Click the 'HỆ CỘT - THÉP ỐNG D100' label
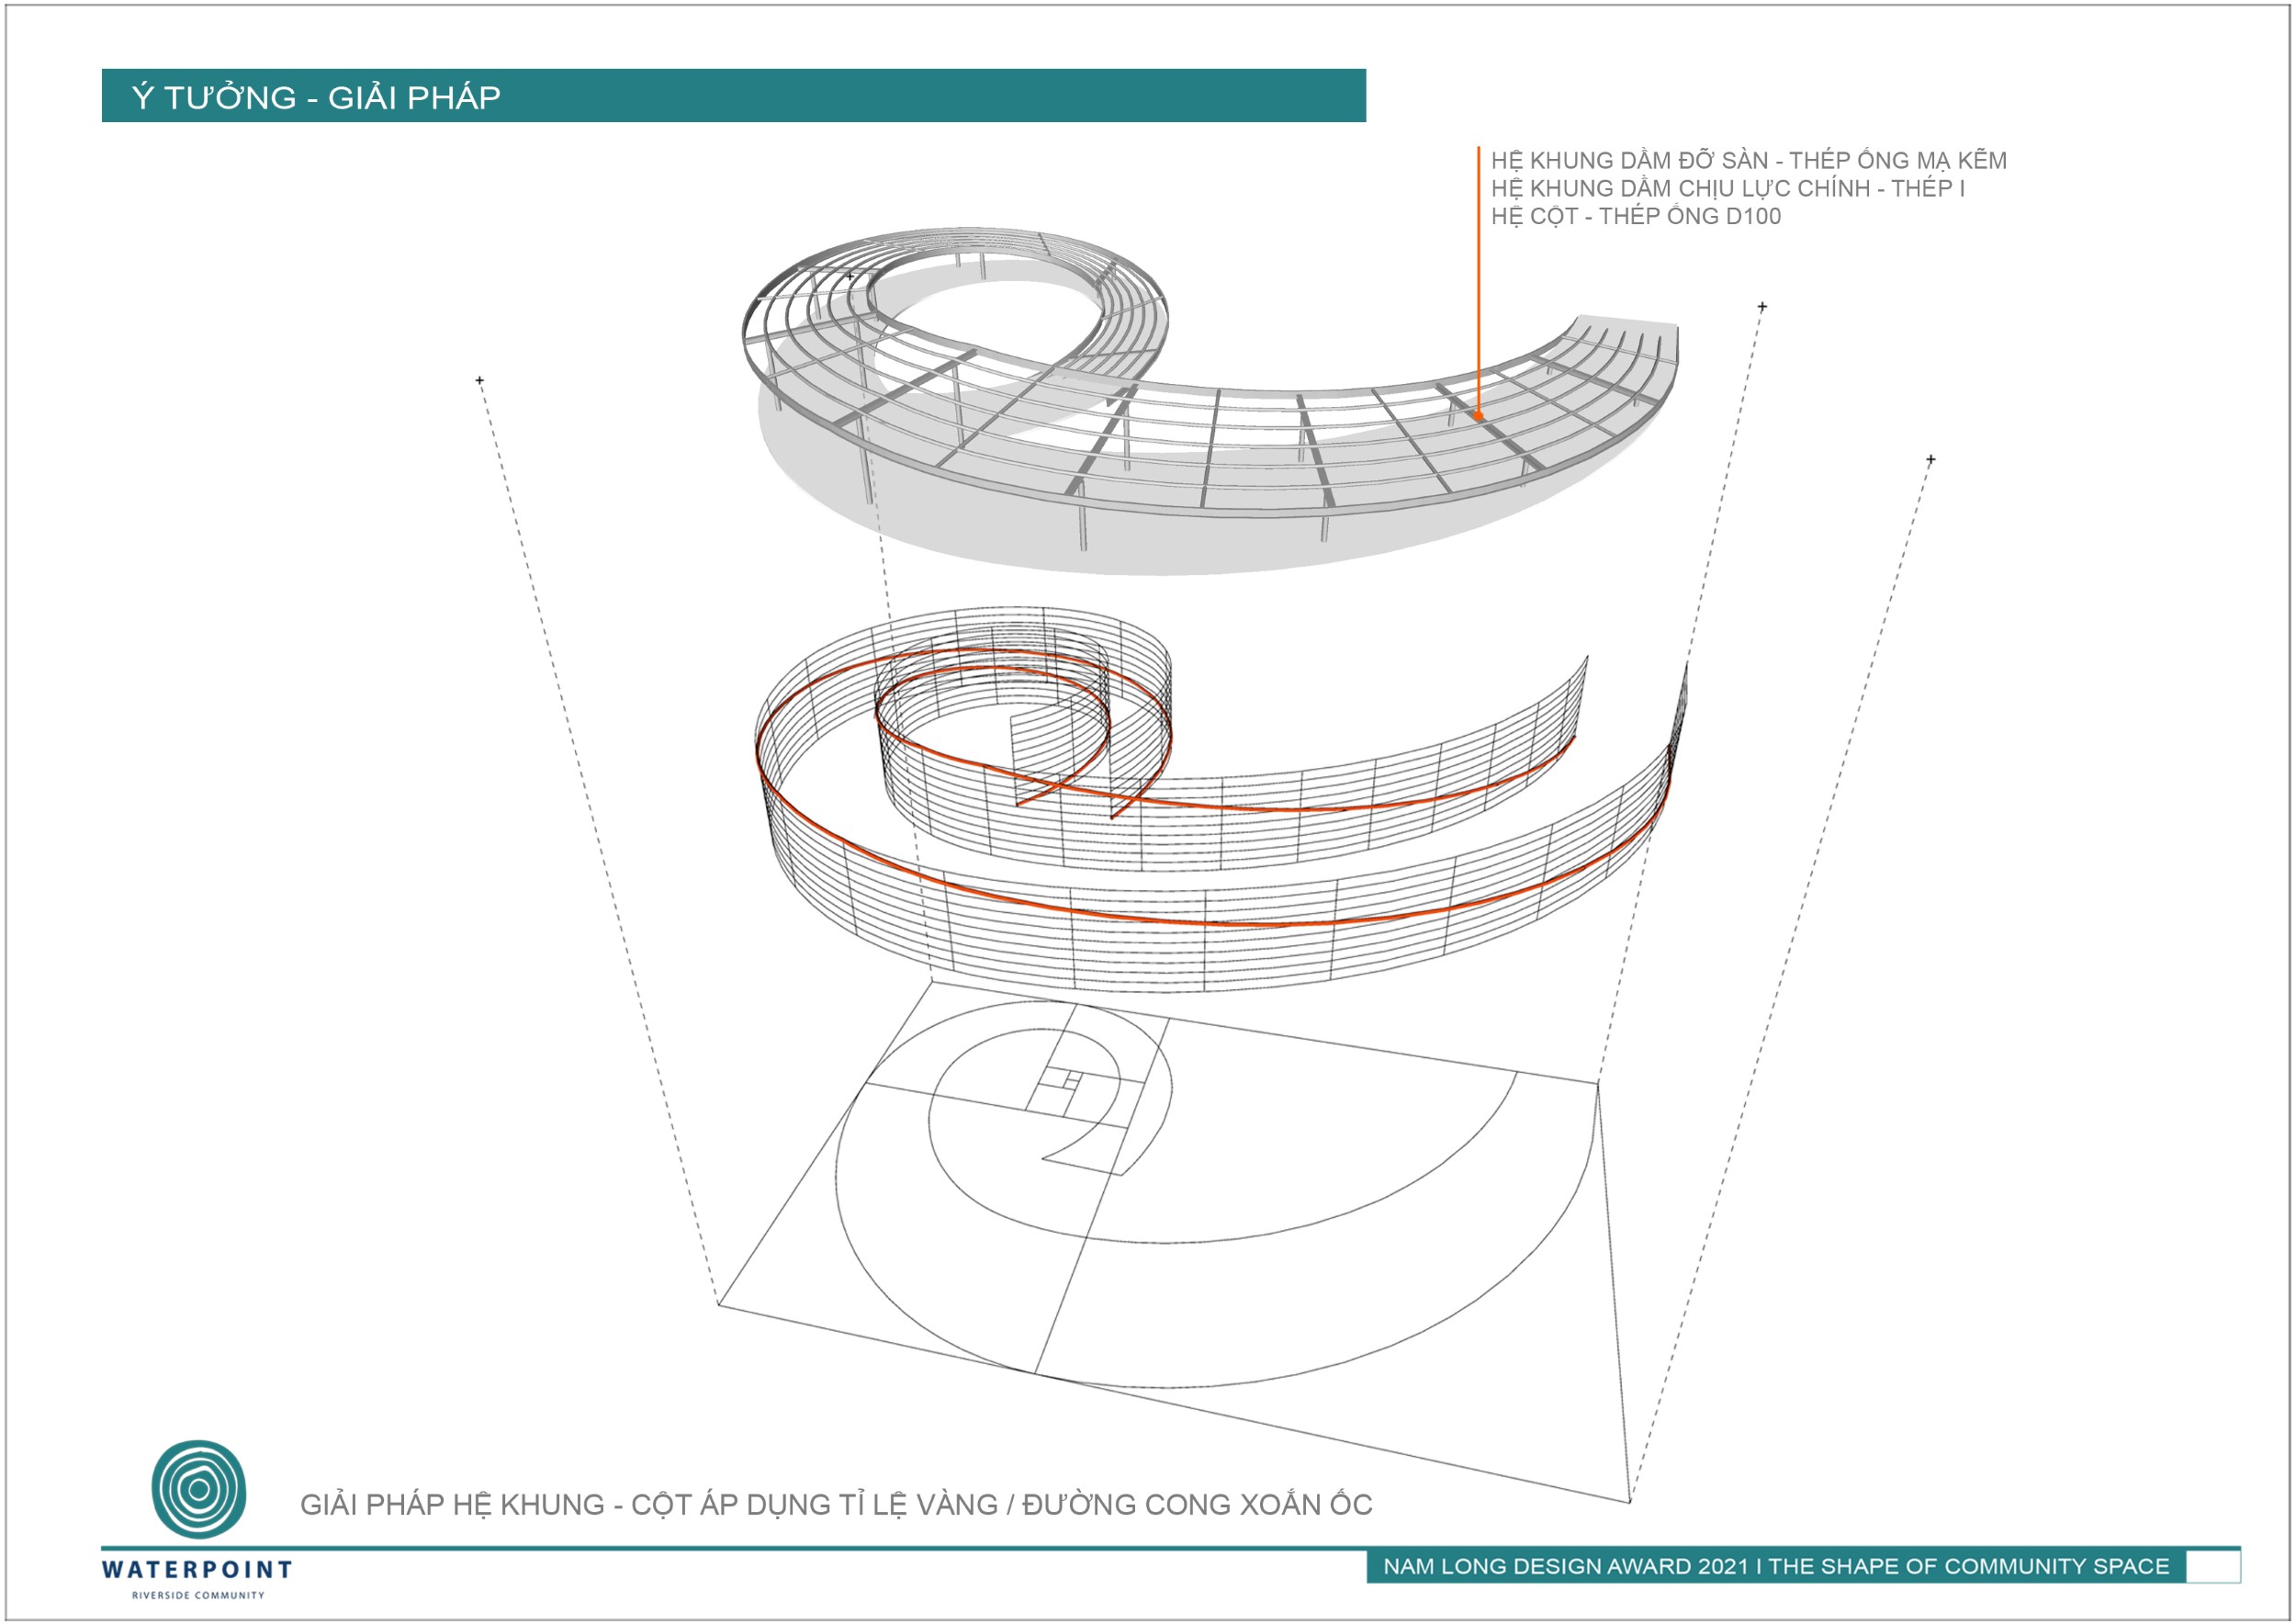2296x1624 pixels. pyautogui.click(x=1635, y=216)
